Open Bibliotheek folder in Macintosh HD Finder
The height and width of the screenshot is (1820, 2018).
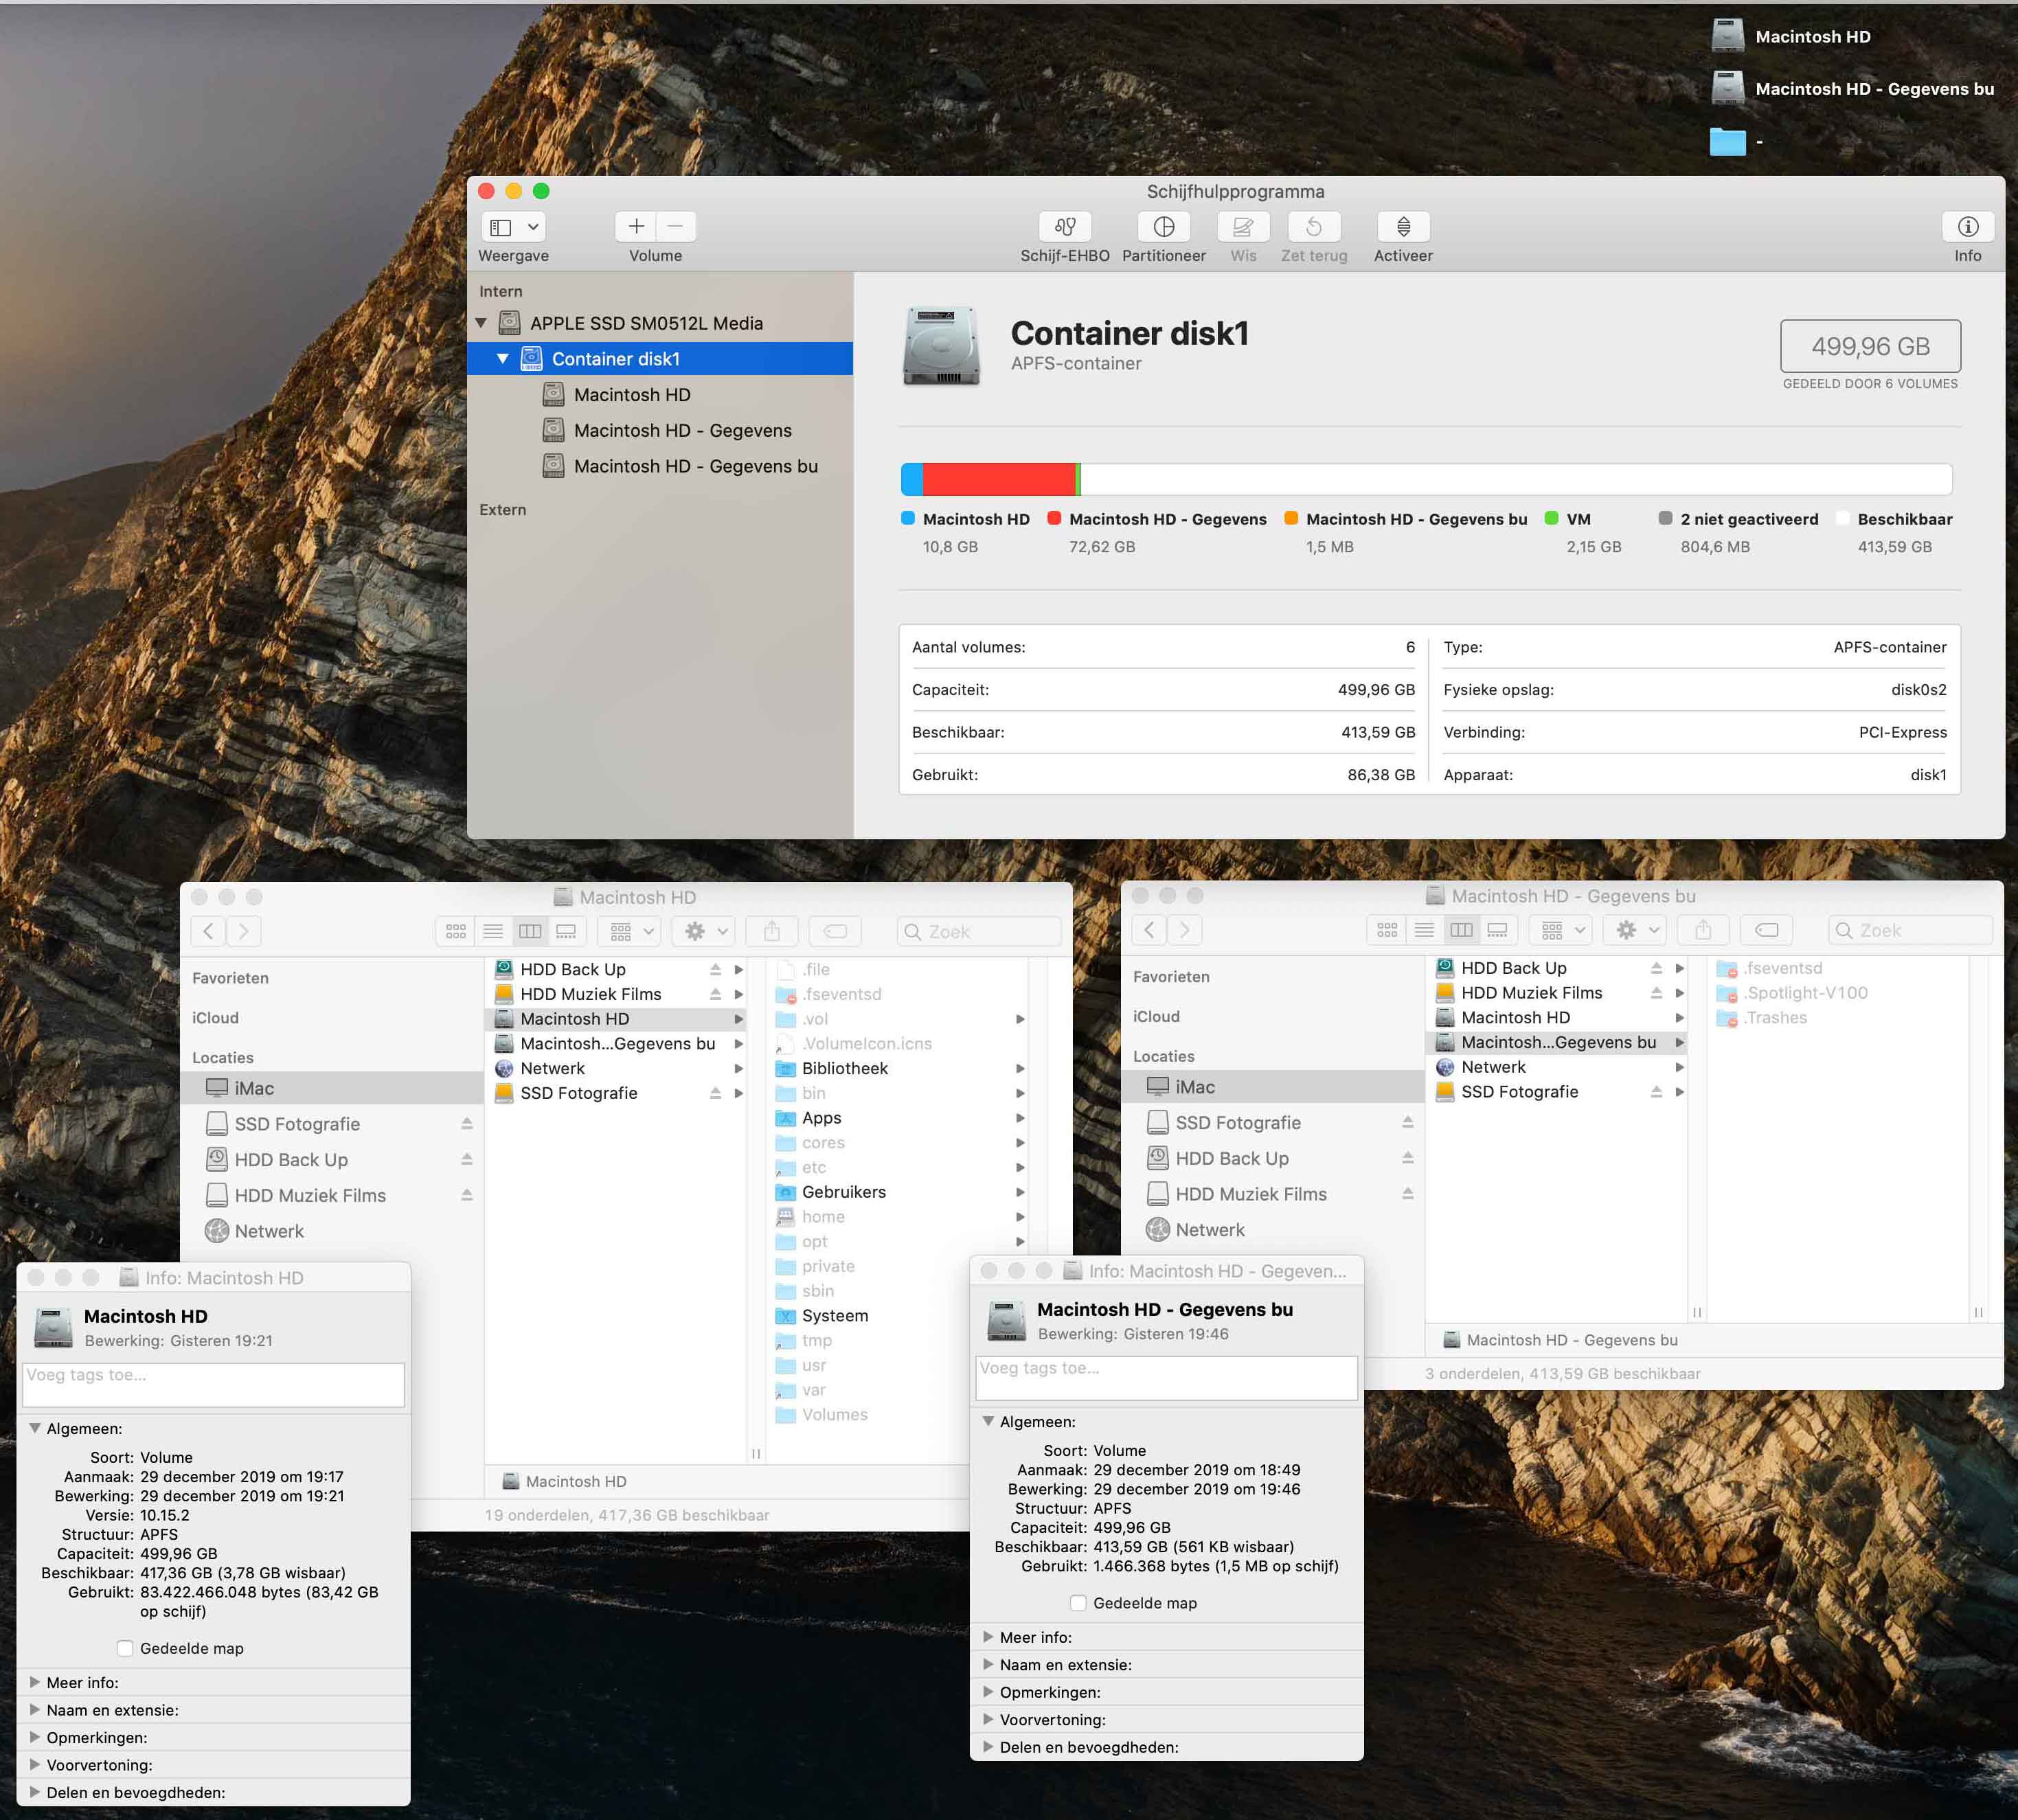coord(900,1069)
